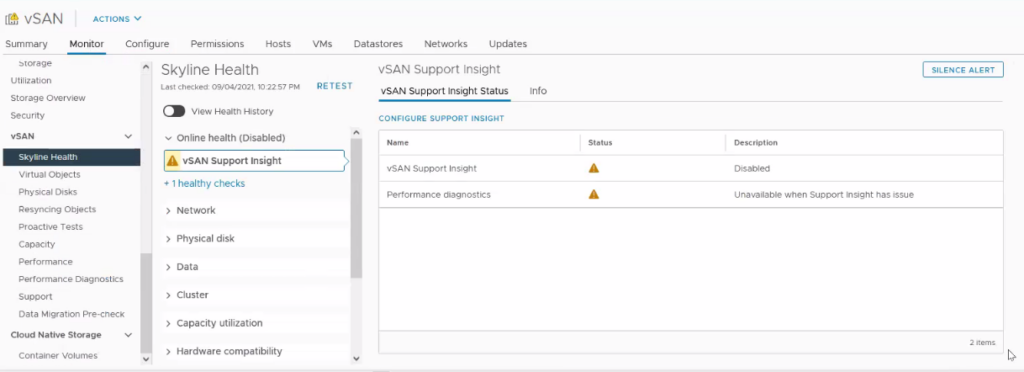
Task: Expand the Network health group
Action: (168, 211)
